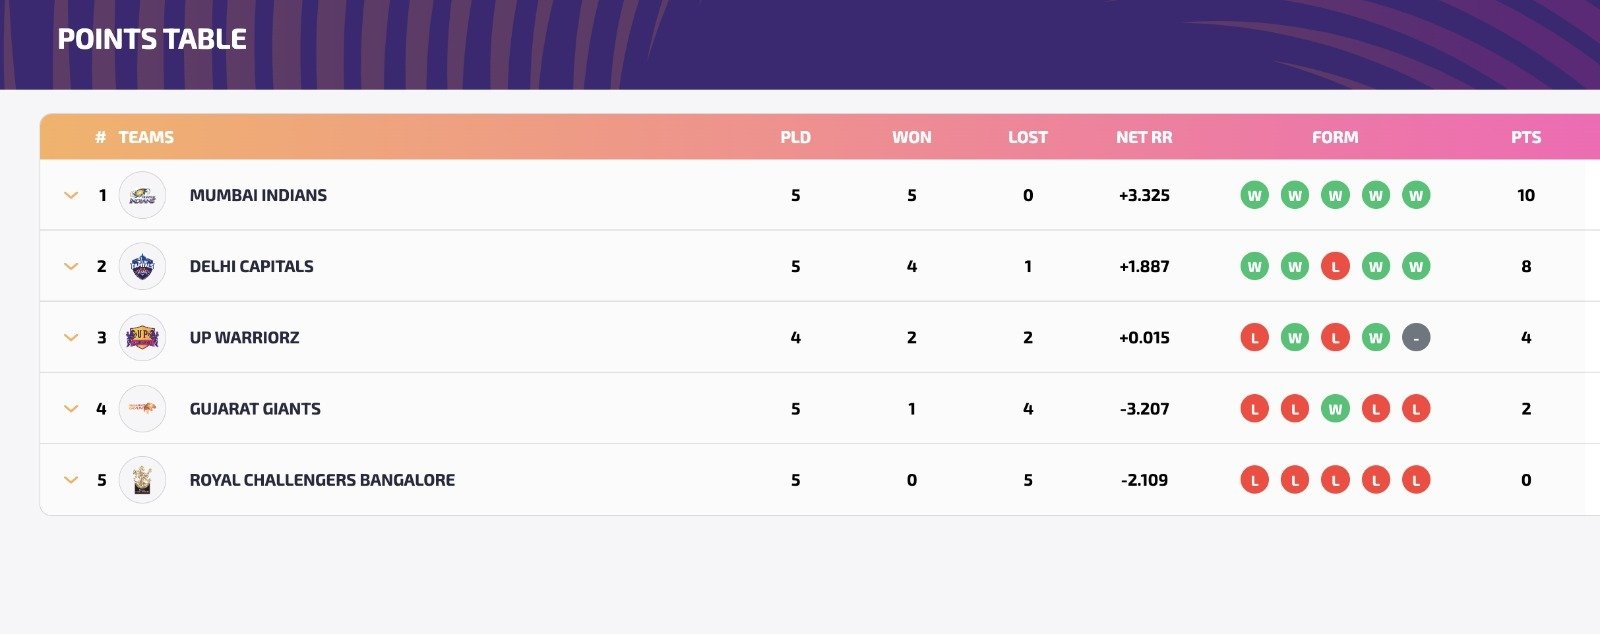Image resolution: width=1600 pixels, height=634 pixels.
Task: Click Gujarat Giants' green win form badge
Action: 1335,409
